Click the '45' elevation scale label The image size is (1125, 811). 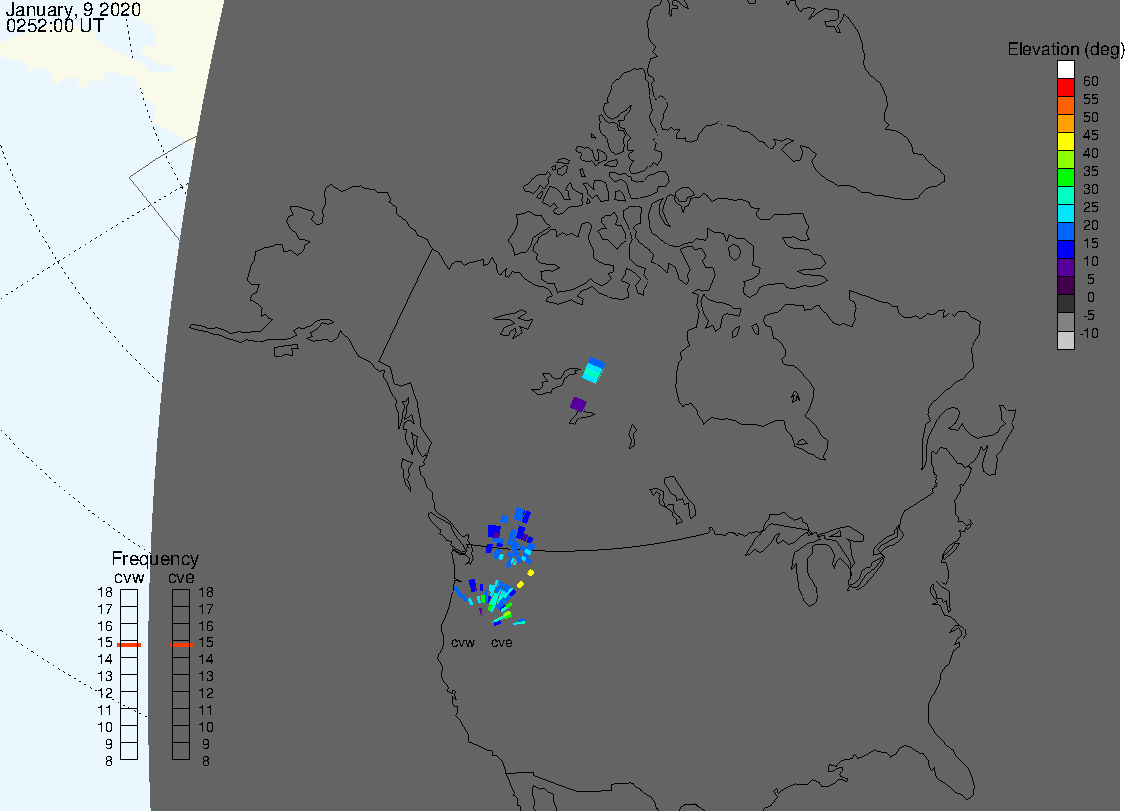tap(1091, 136)
